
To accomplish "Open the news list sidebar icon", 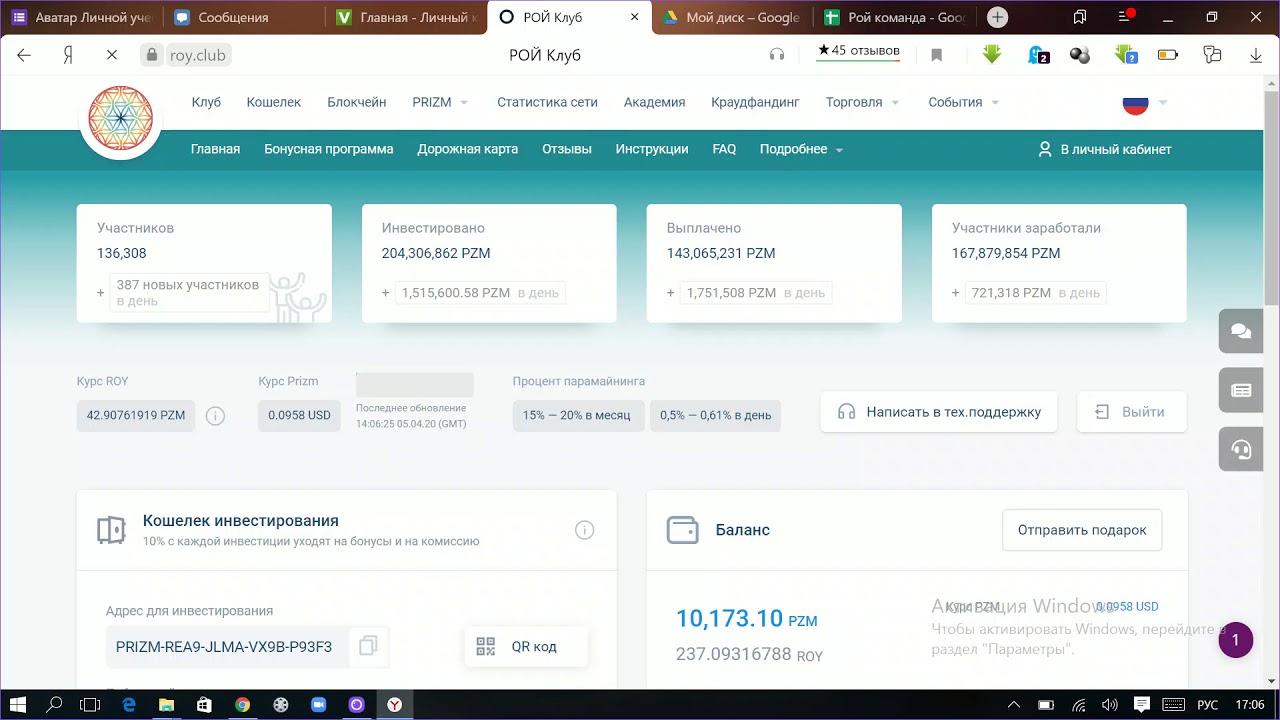I will click(1241, 391).
